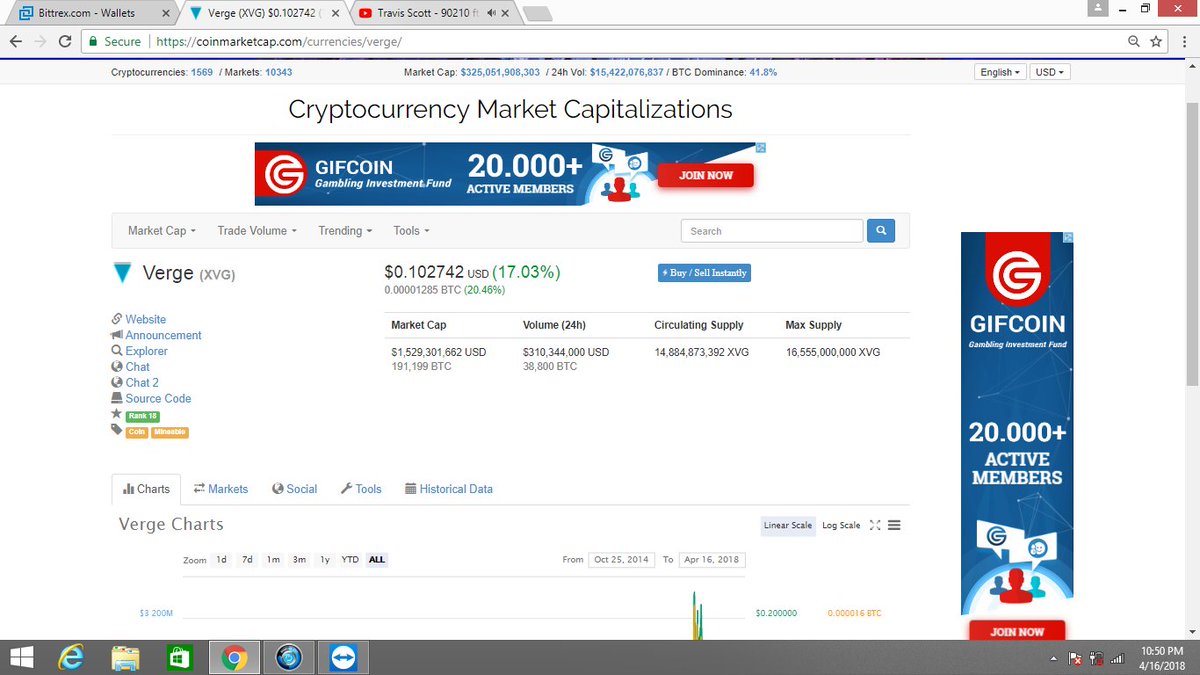Screen dimensions: 1200x675
Task: Switch to the Markets tab
Action: coord(220,489)
